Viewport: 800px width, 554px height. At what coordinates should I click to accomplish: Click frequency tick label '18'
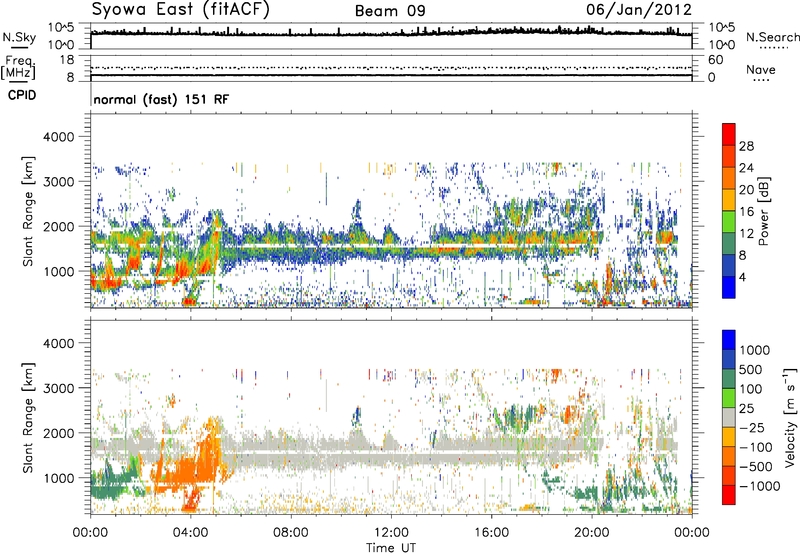point(67,60)
